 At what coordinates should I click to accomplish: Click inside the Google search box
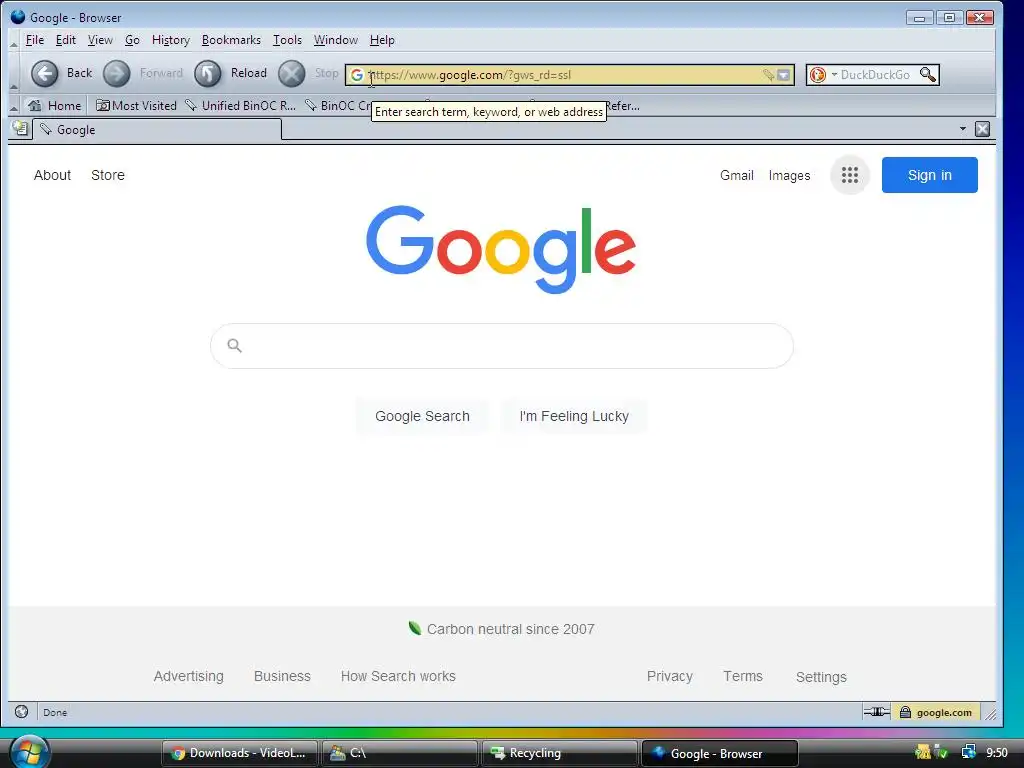(x=502, y=345)
